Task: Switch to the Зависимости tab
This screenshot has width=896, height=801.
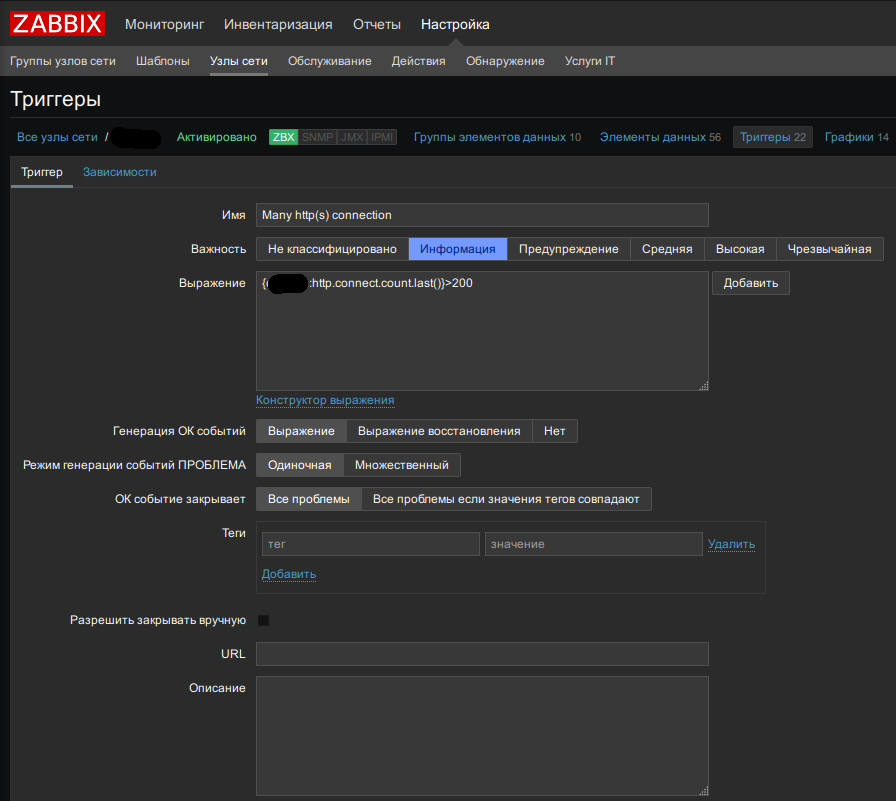Action: [119, 172]
